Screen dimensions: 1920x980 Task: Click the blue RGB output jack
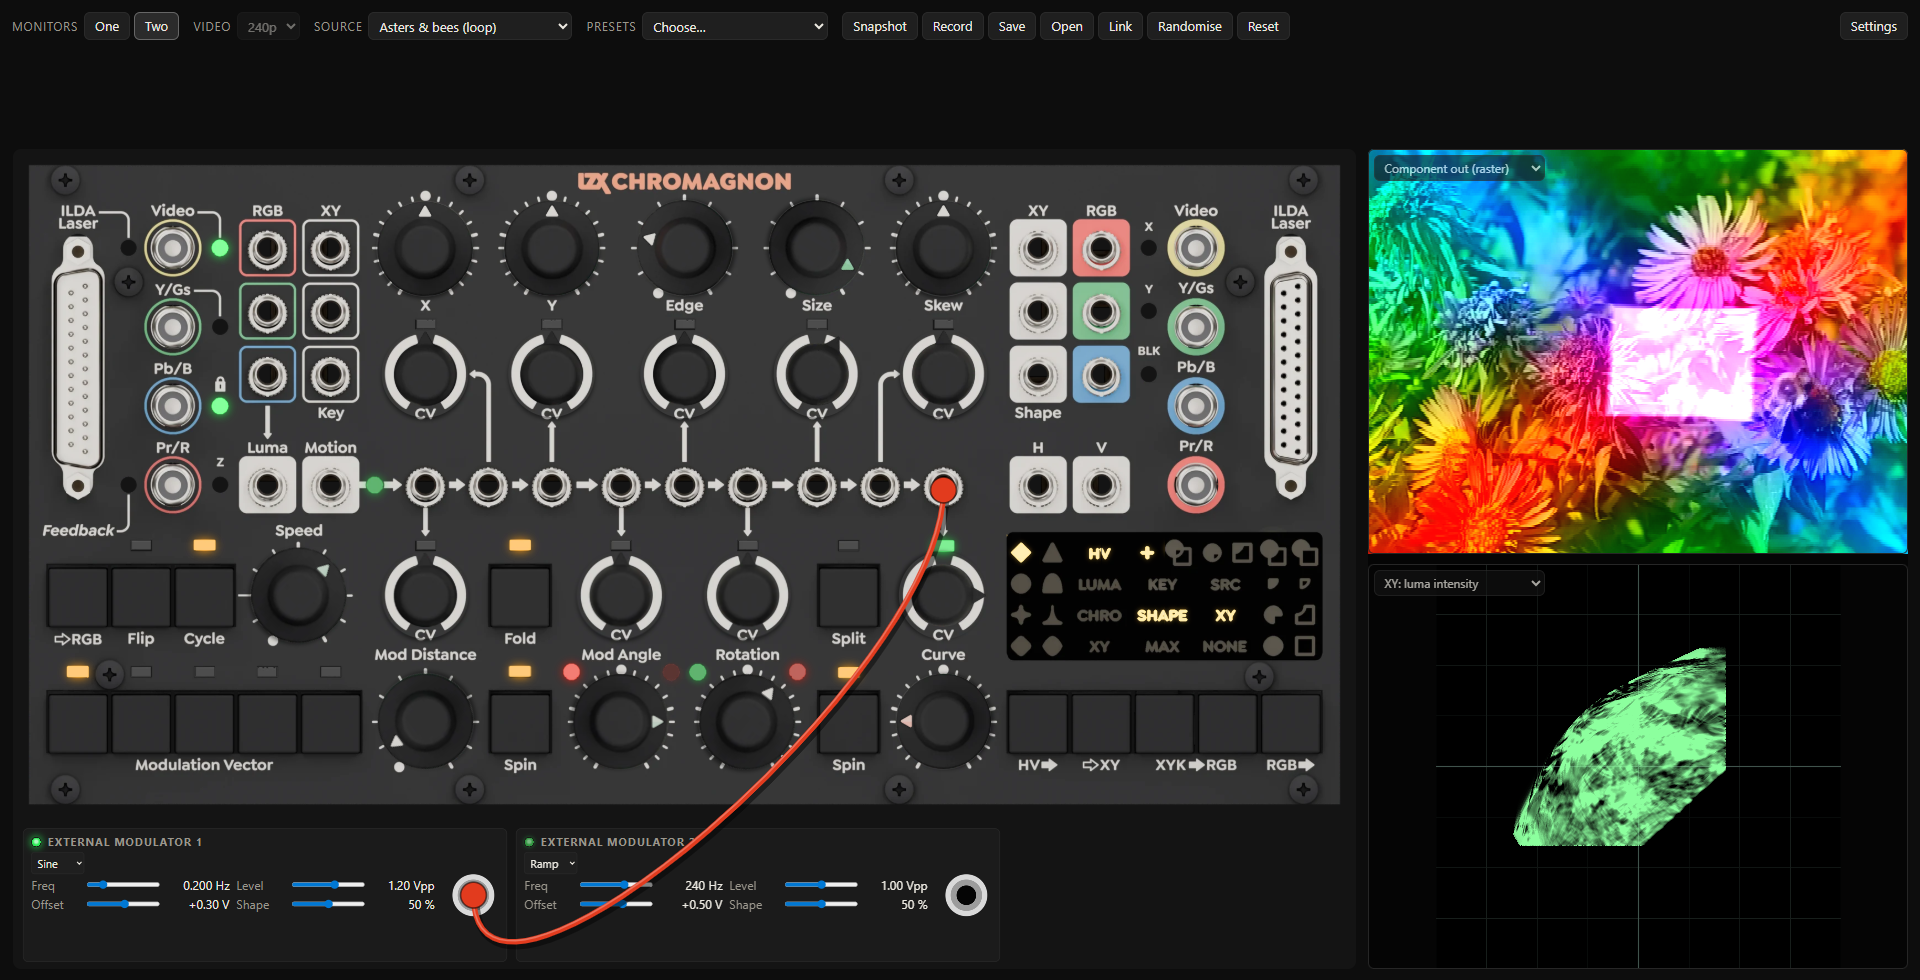coord(1101,375)
